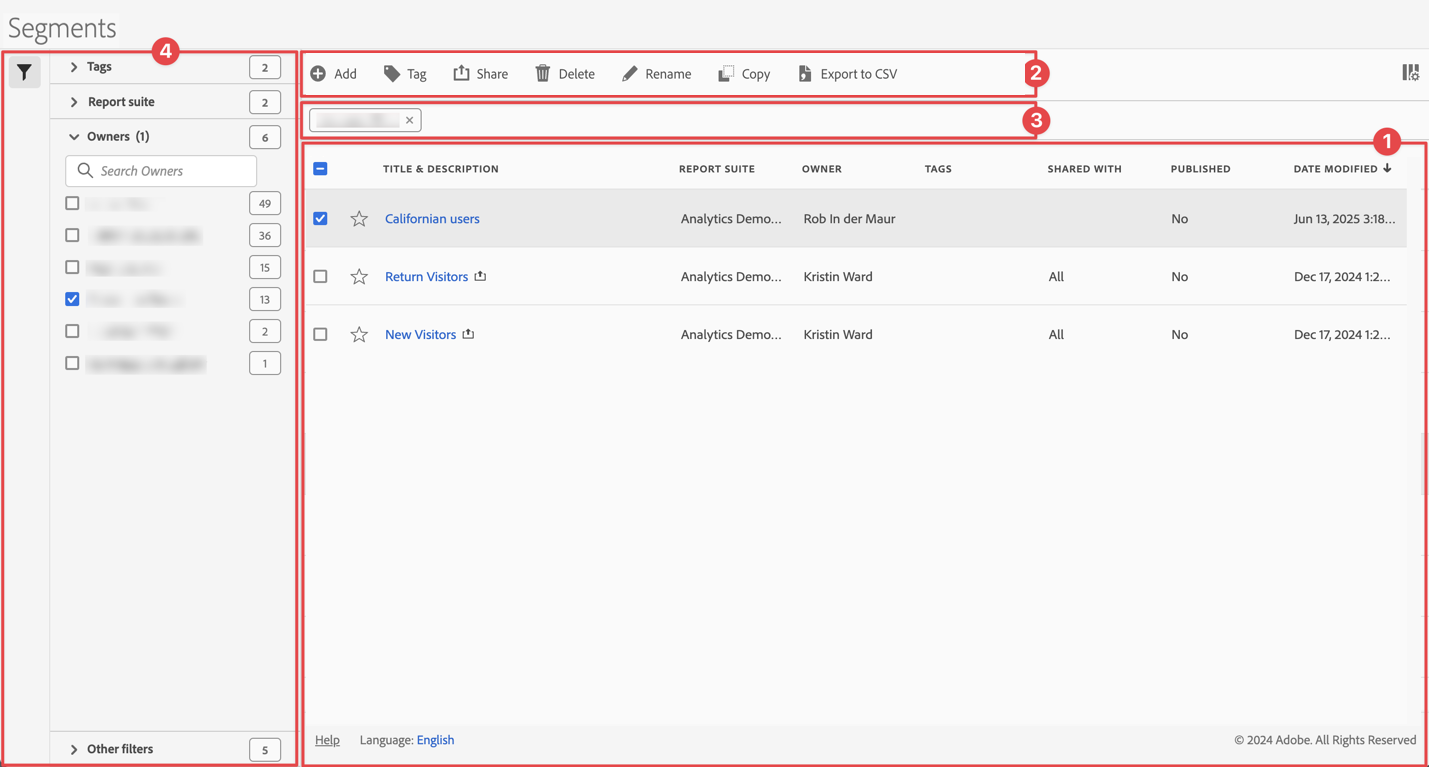
Task: Click Kristin Ward in New Visitors row
Action: click(838, 335)
